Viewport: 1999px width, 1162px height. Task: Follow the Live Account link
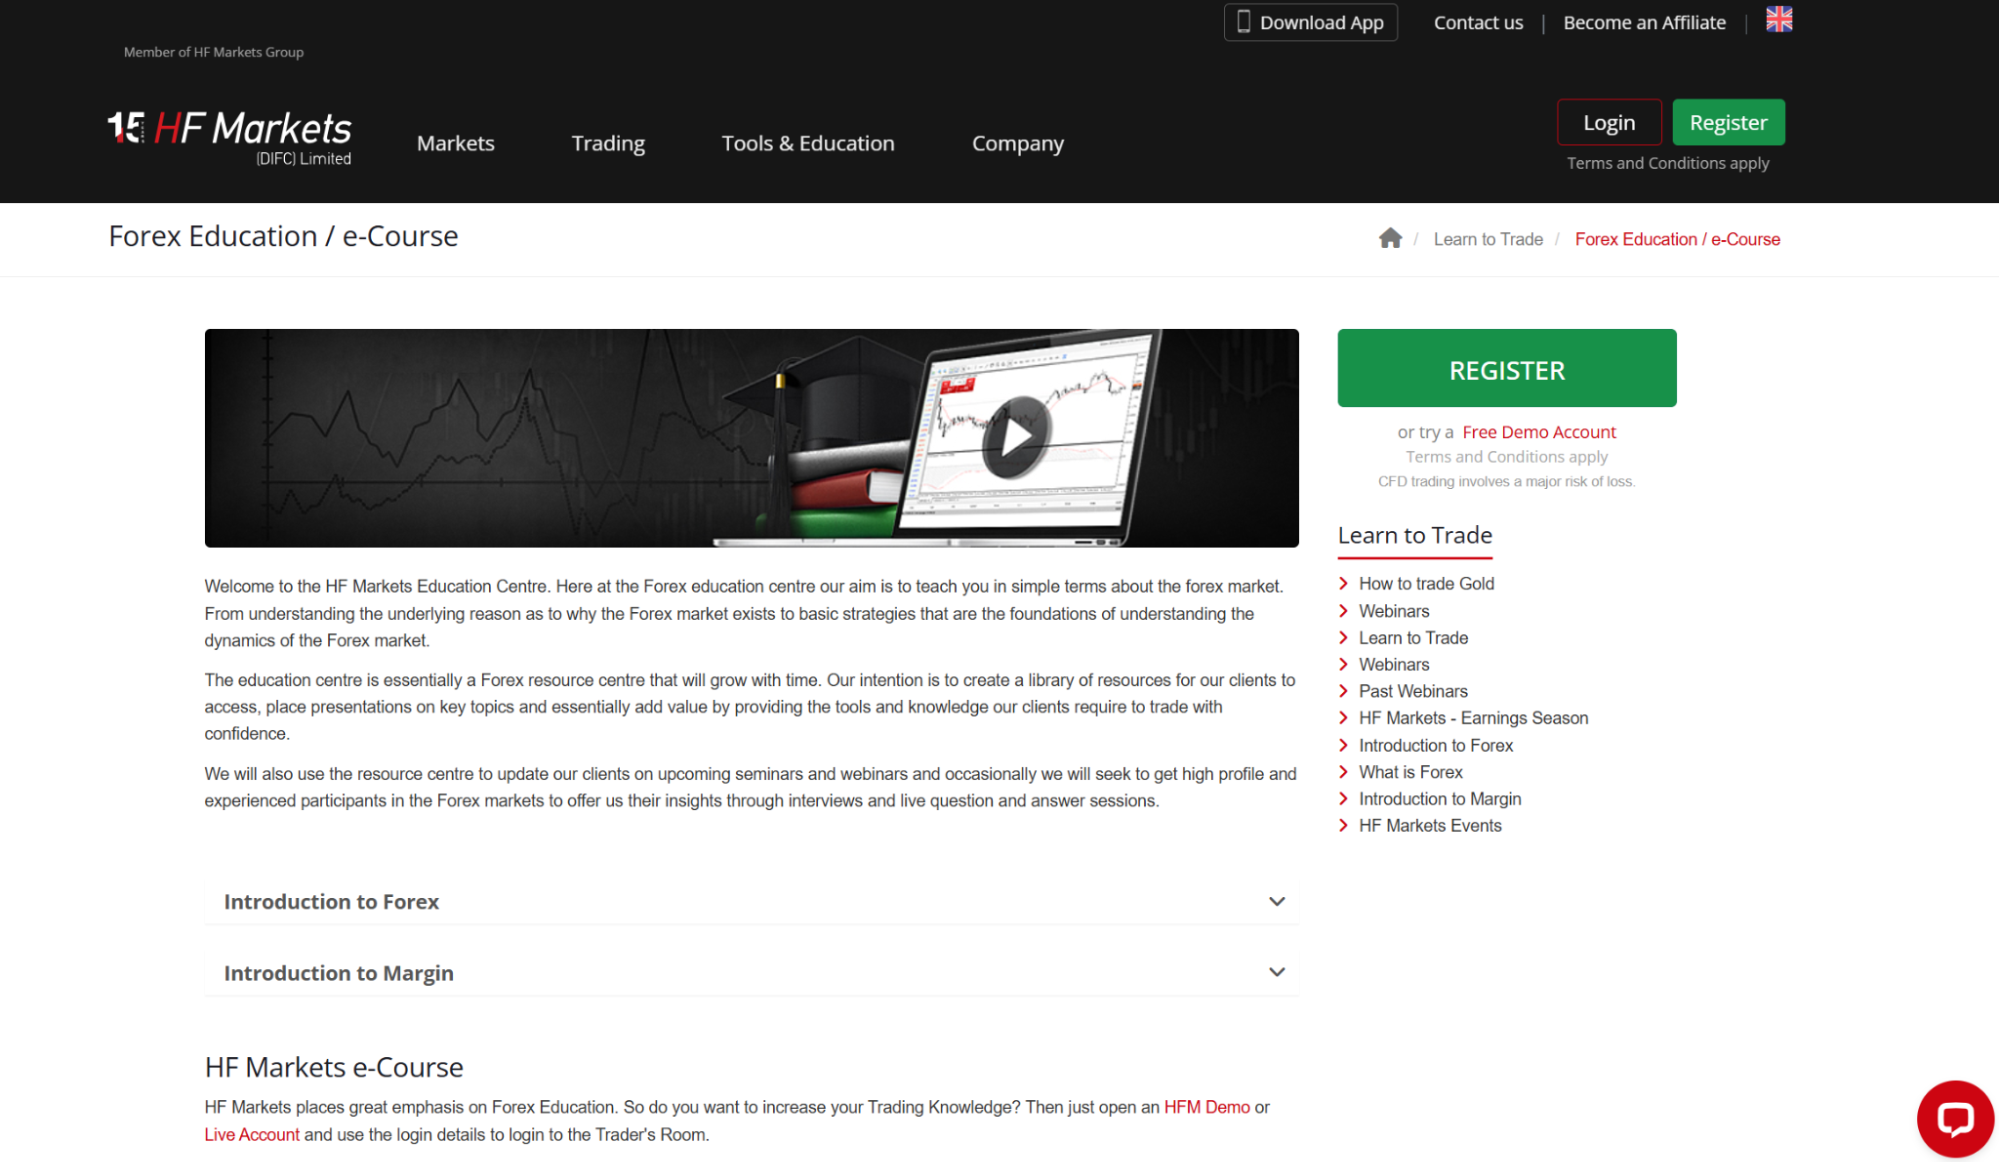coord(252,1134)
